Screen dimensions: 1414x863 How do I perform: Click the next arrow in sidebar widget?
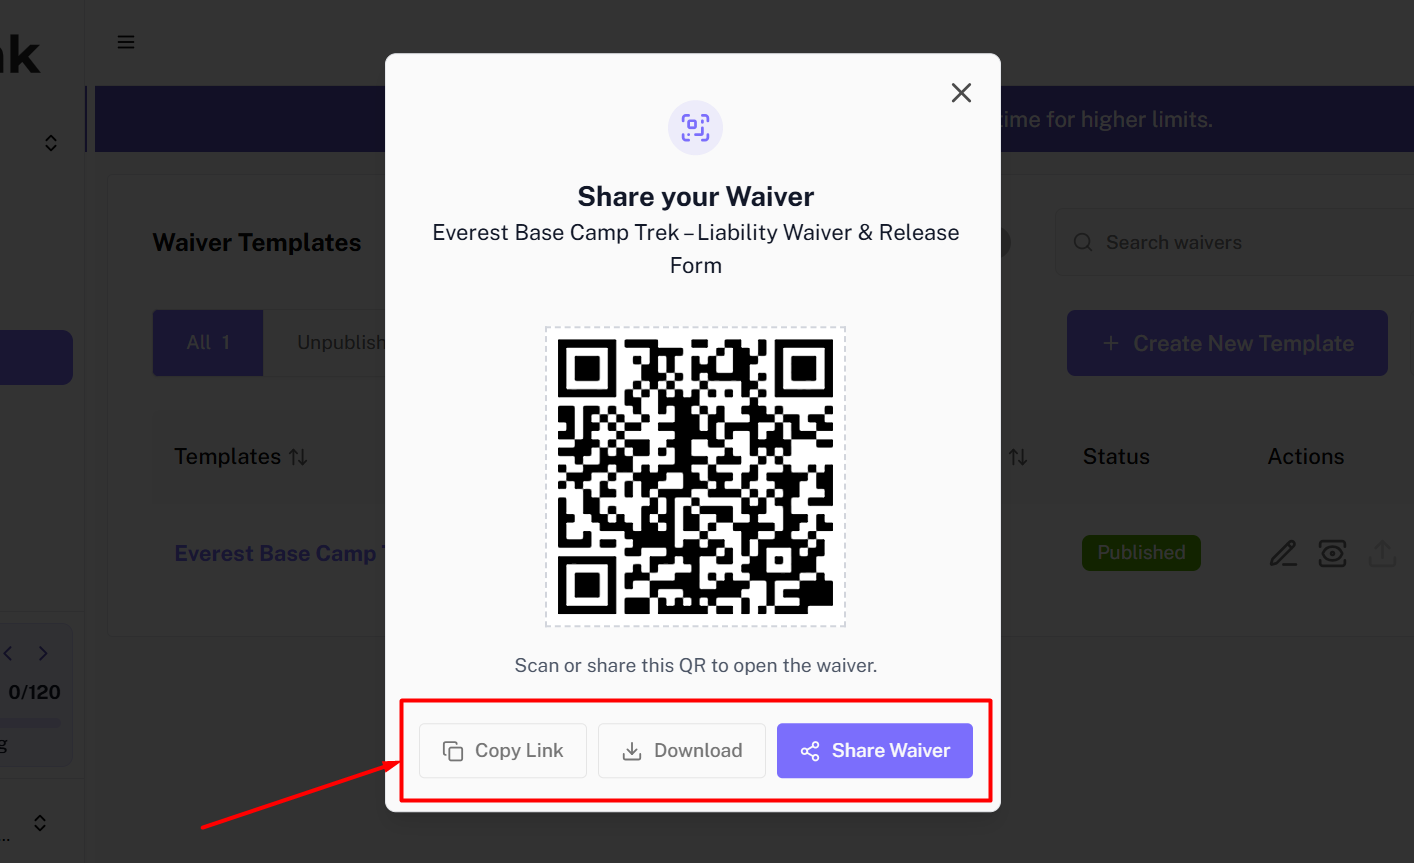pos(43,653)
